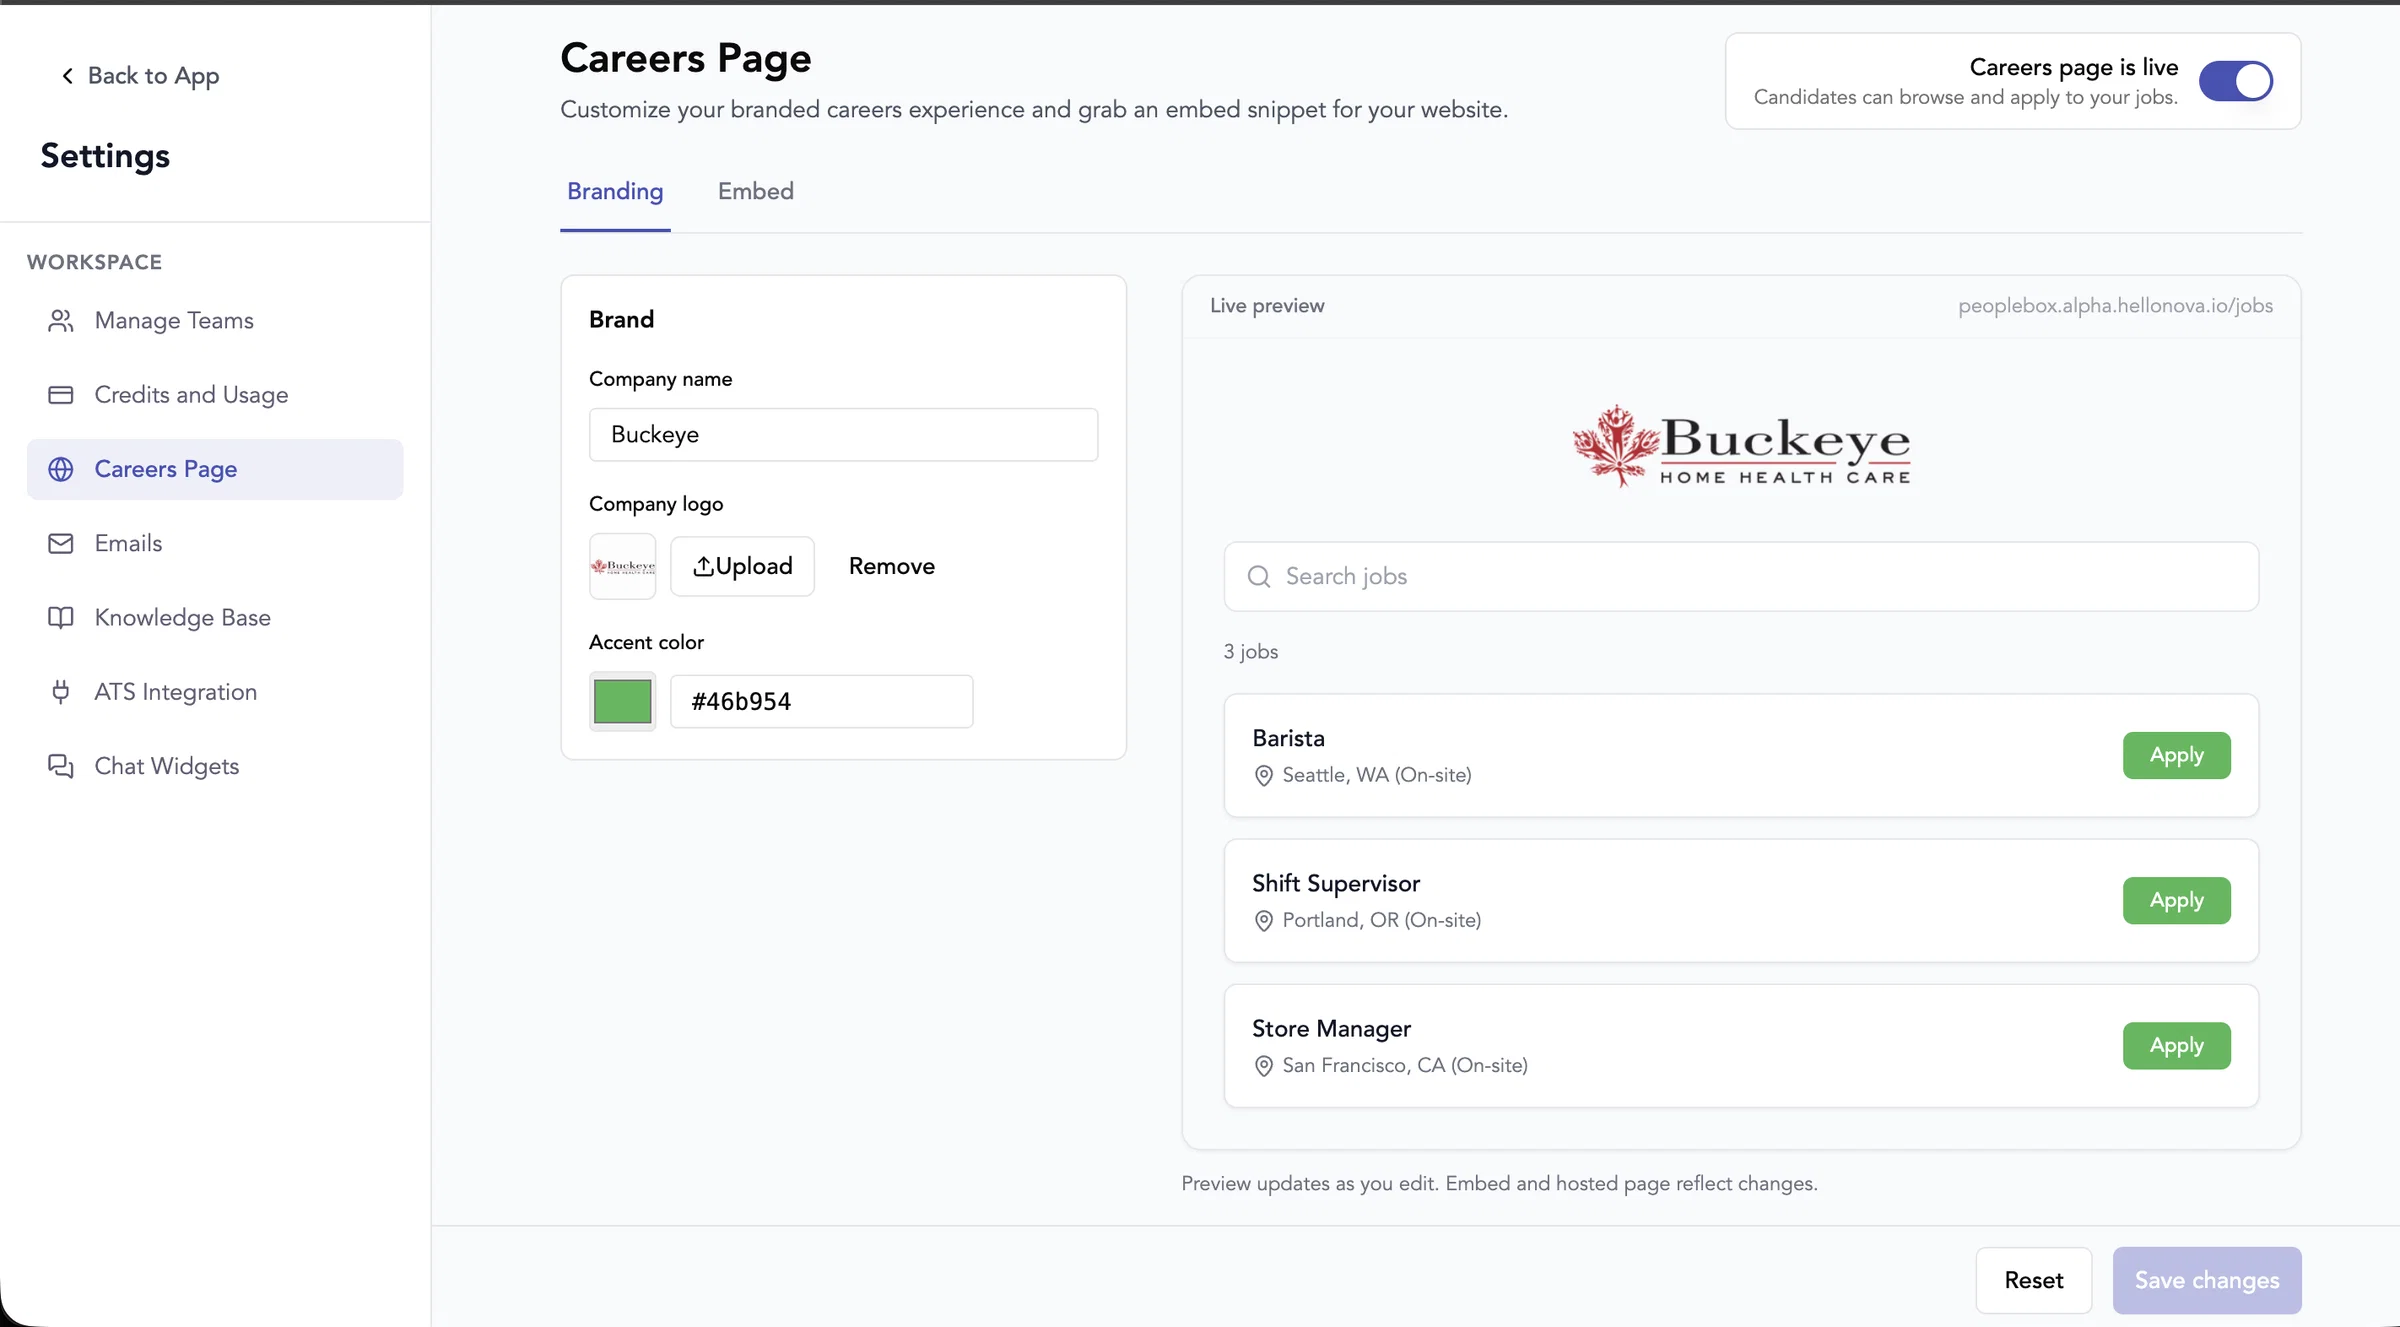The image size is (2400, 1327).
Task: Apply to the Shift Supervisor job
Action: pos(2177,901)
